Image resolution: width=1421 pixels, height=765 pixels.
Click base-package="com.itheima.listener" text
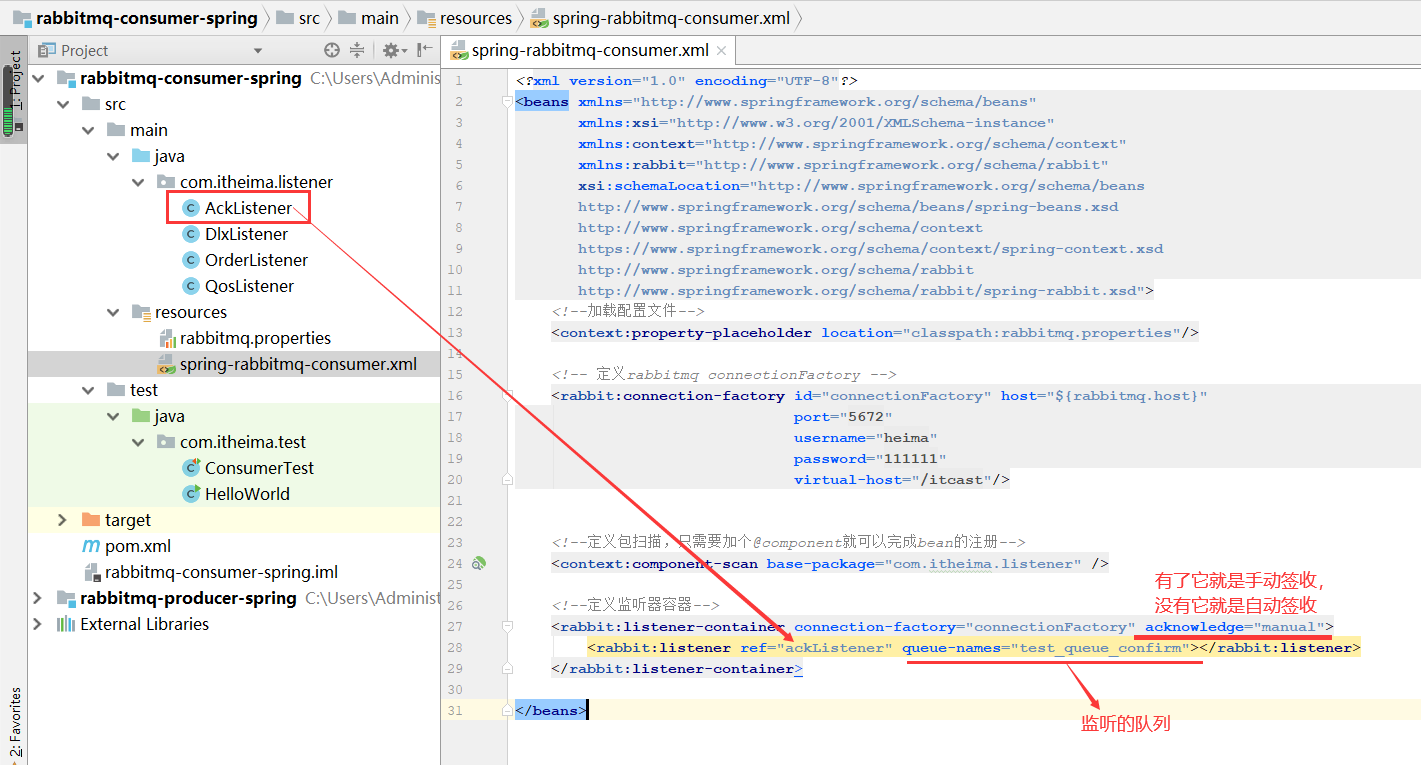click(x=924, y=564)
